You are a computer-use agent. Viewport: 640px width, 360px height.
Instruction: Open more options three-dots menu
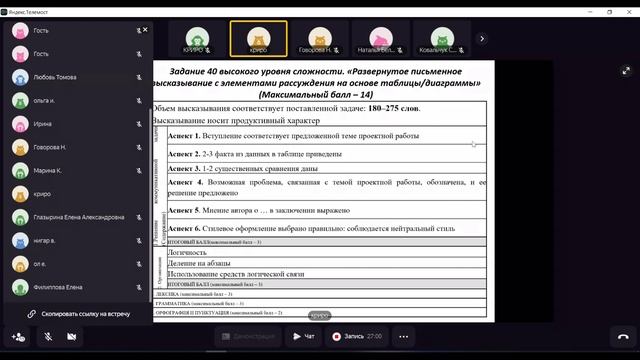[404, 337]
